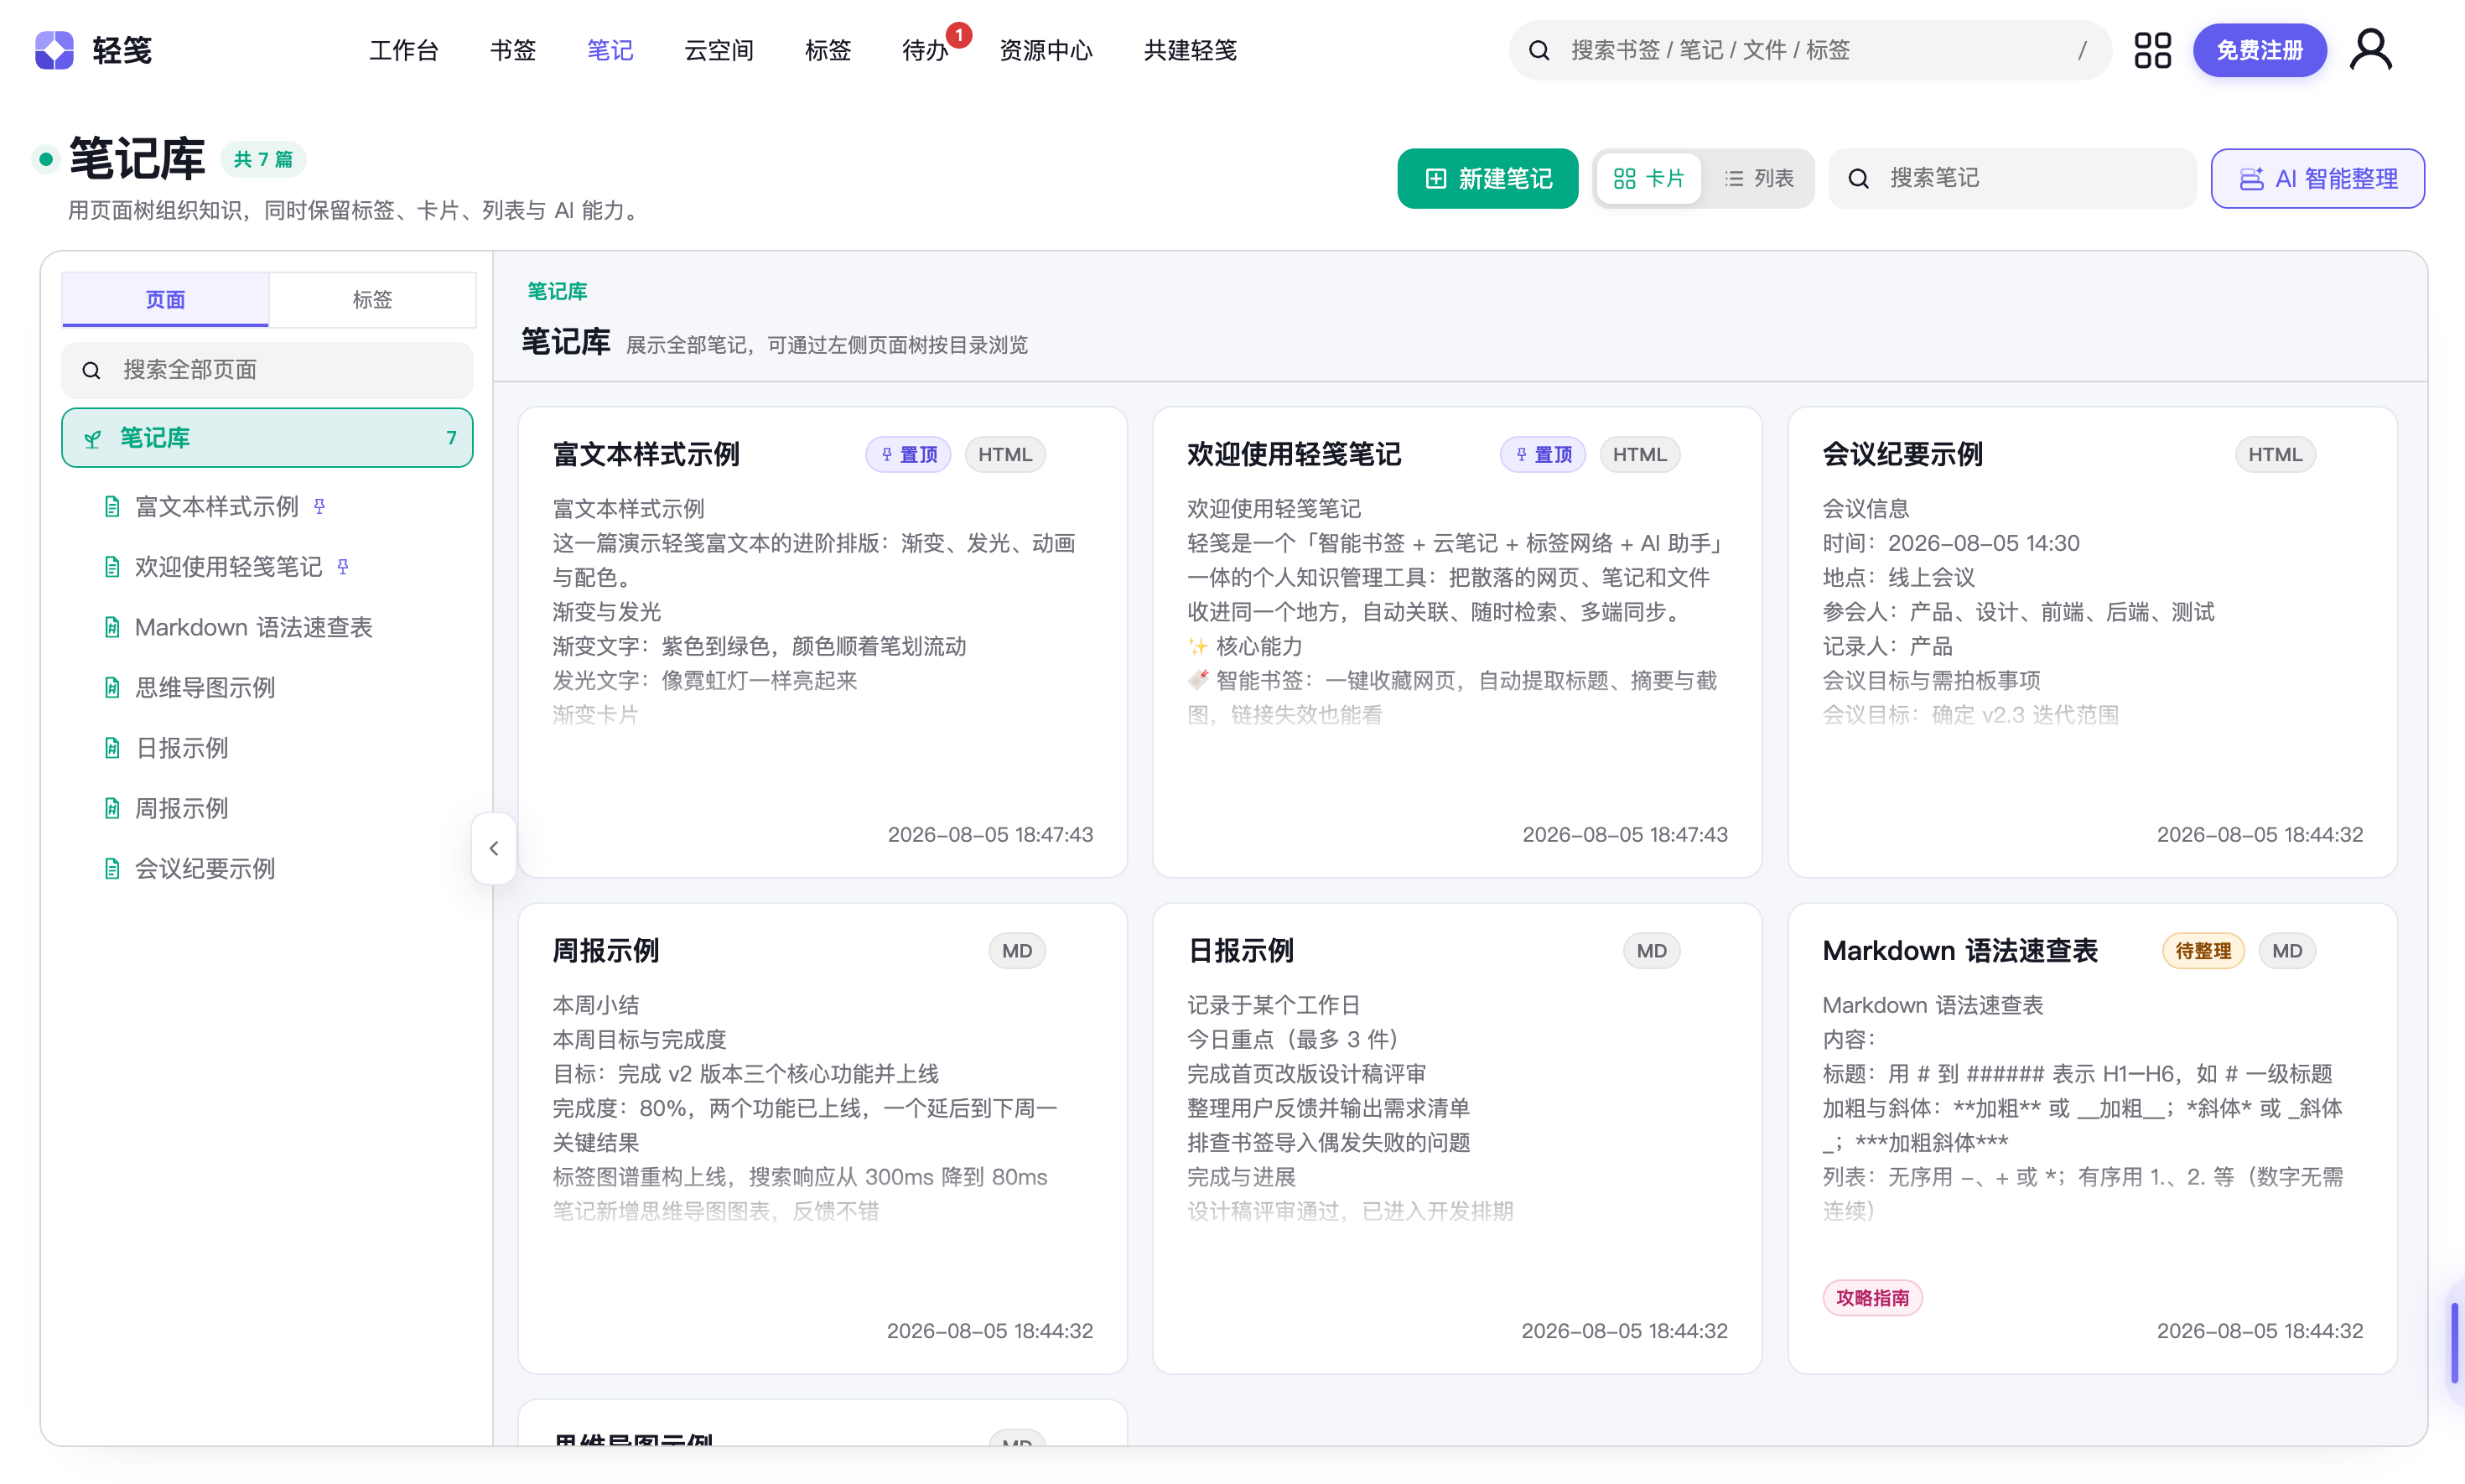
Task: Click the AI 智能整理 button
Action: (x=2317, y=178)
